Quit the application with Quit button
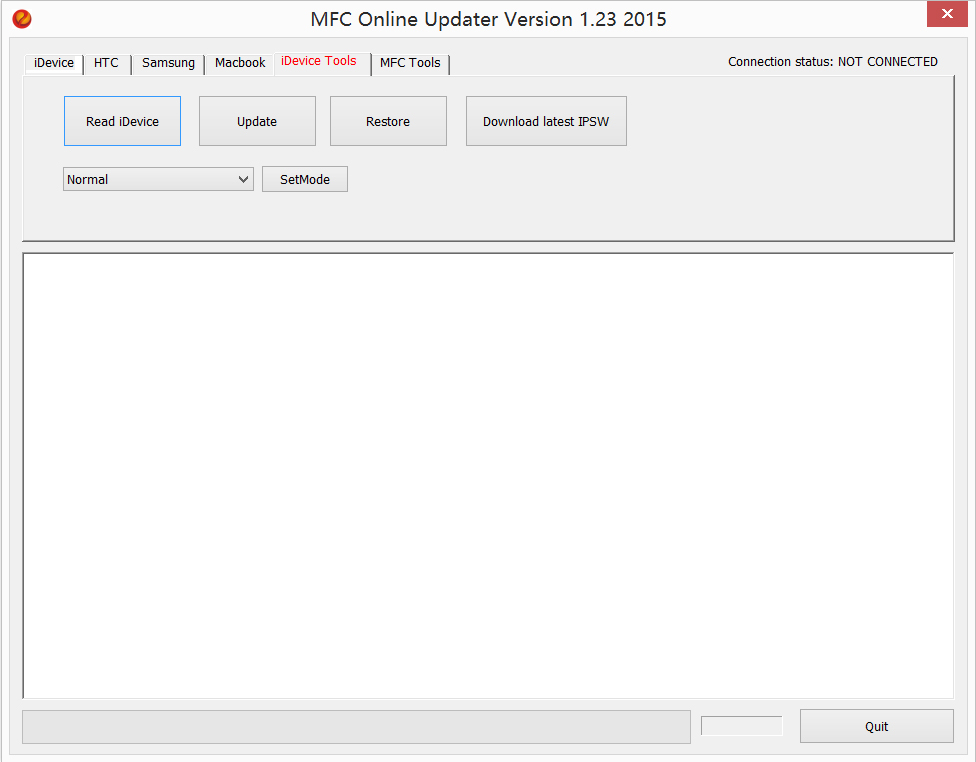Screen dimensions: 976x762 coord(876,726)
